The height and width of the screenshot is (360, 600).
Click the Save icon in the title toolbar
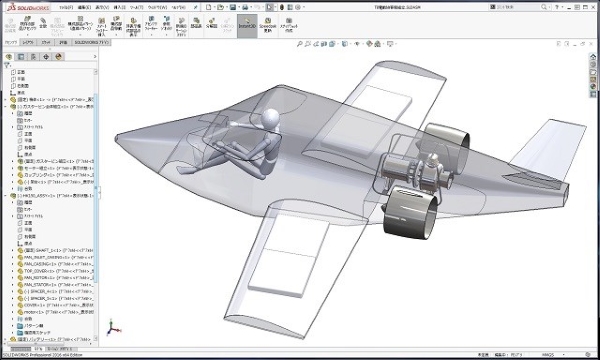pos(233,7)
